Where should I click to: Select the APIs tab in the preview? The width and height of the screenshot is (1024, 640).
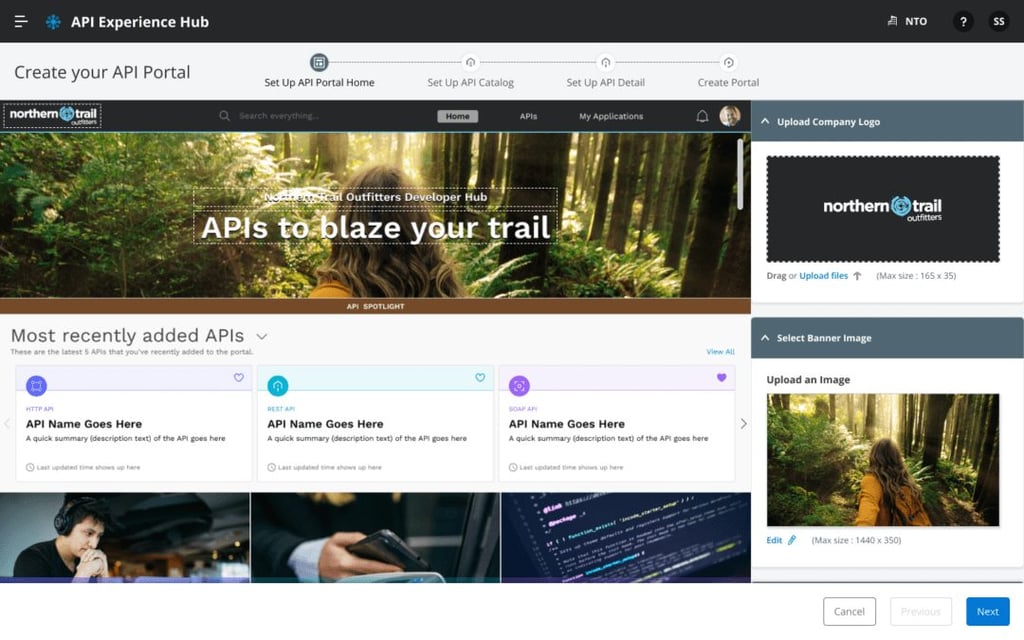pyautogui.click(x=528, y=116)
